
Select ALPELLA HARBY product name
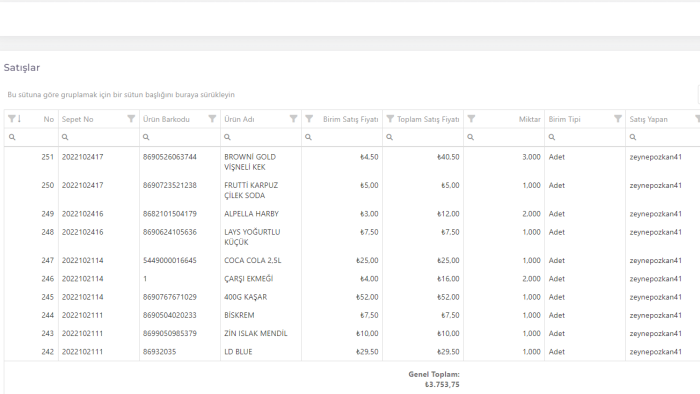[x=251, y=214]
